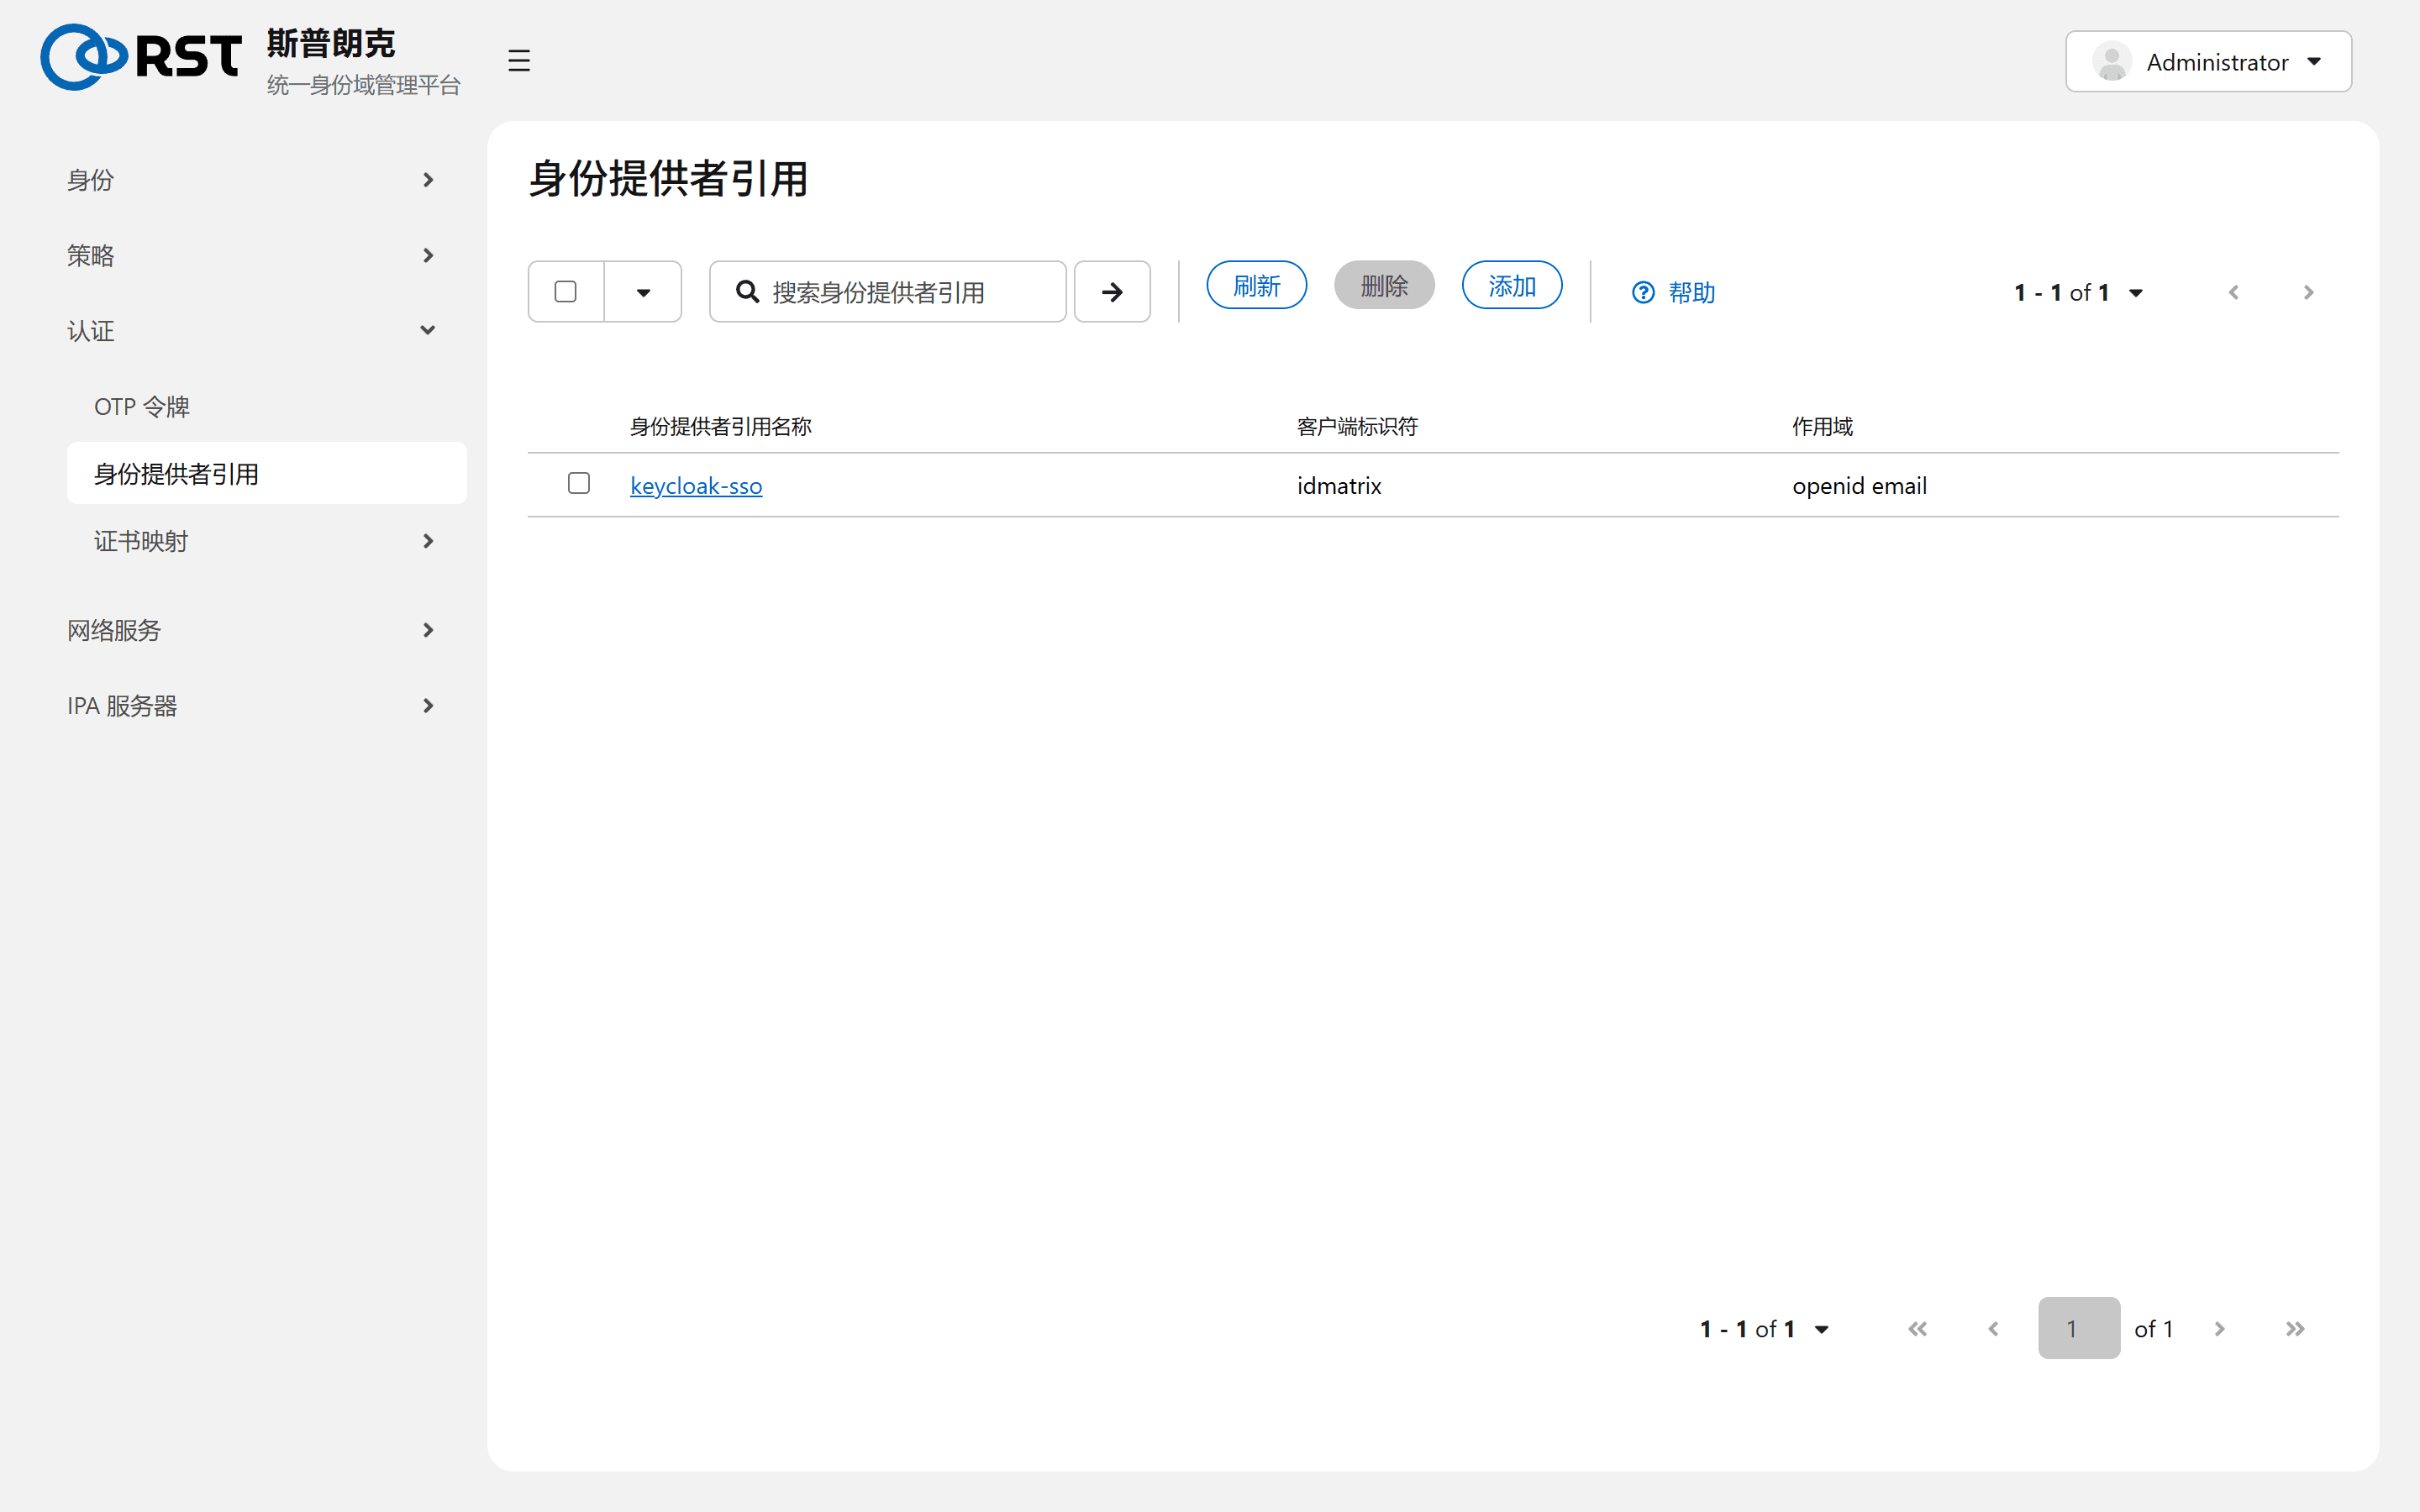Click the 客户端标识符 column header
The height and width of the screenshot is (1512, 2420).
click(1357, 427)
